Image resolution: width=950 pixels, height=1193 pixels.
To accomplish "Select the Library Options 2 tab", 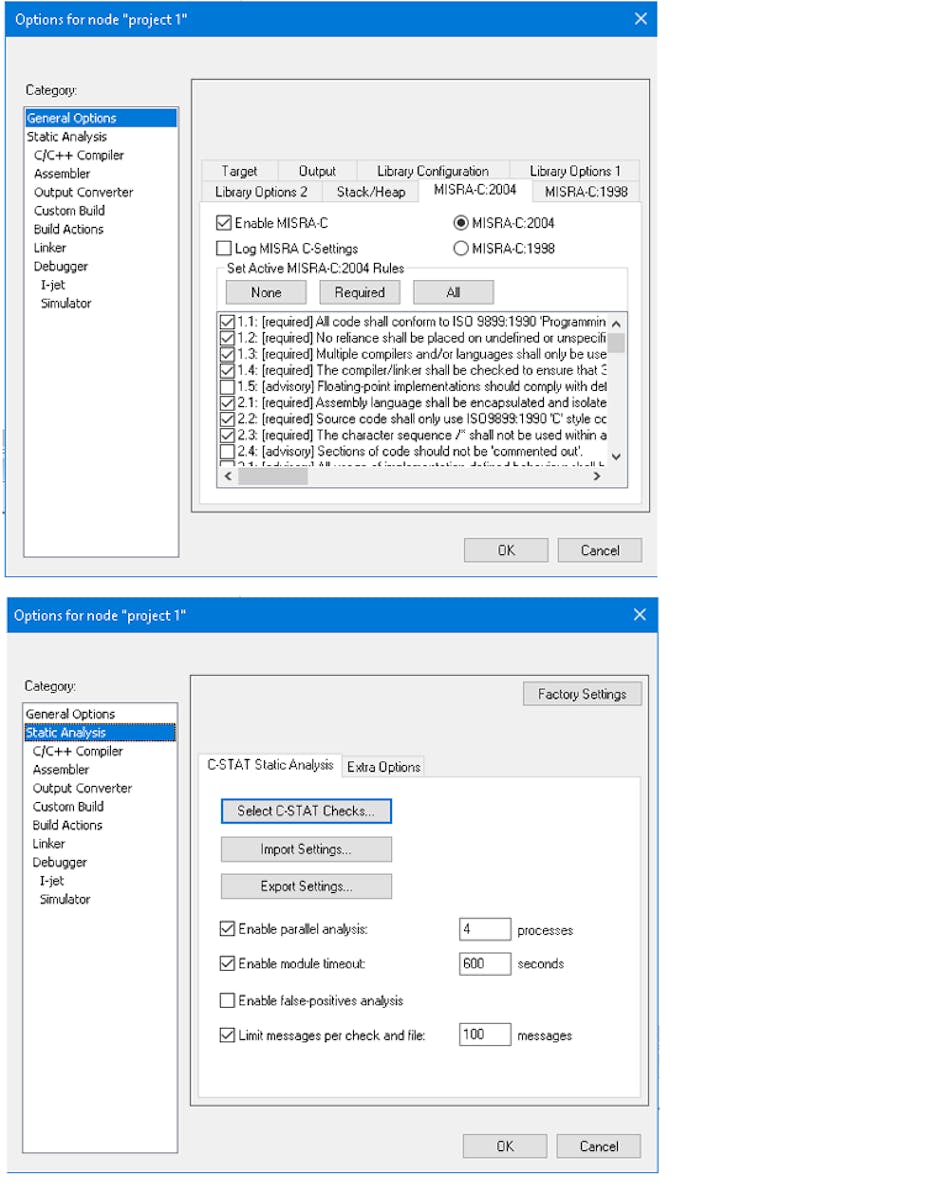I will [260, 191].
